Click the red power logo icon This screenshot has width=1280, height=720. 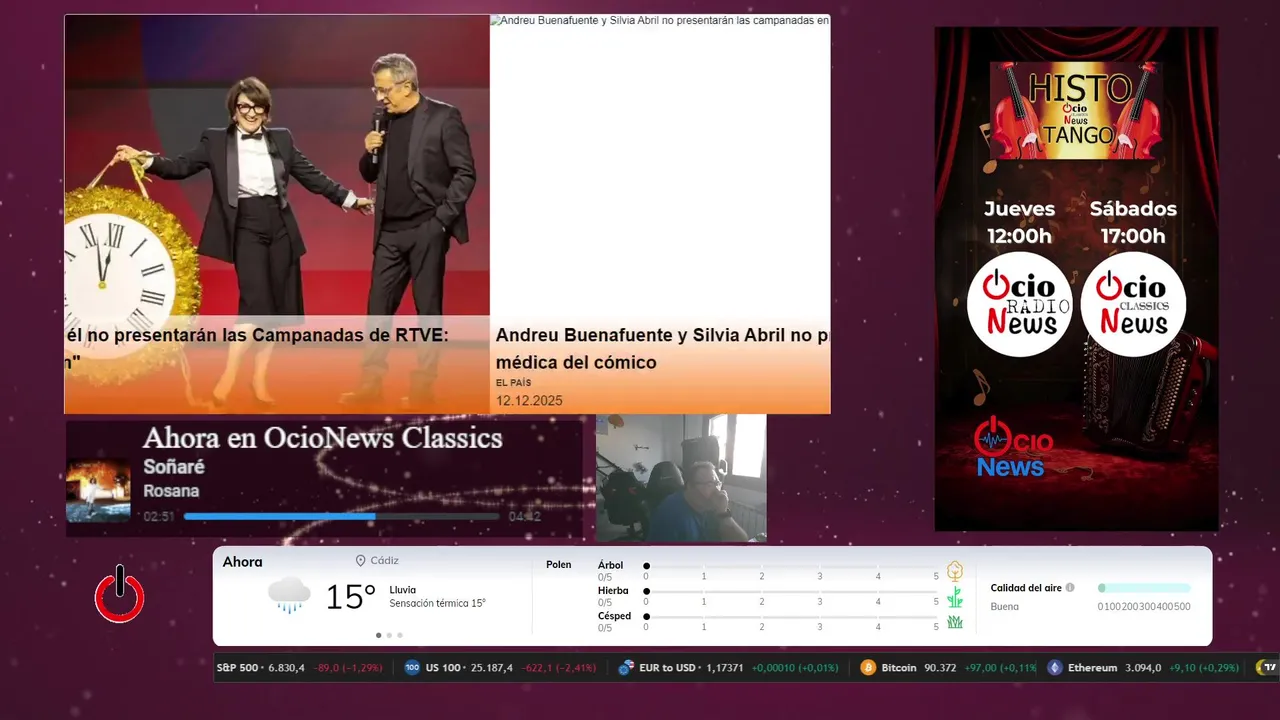pyautogui.click(x=119, y=594)
